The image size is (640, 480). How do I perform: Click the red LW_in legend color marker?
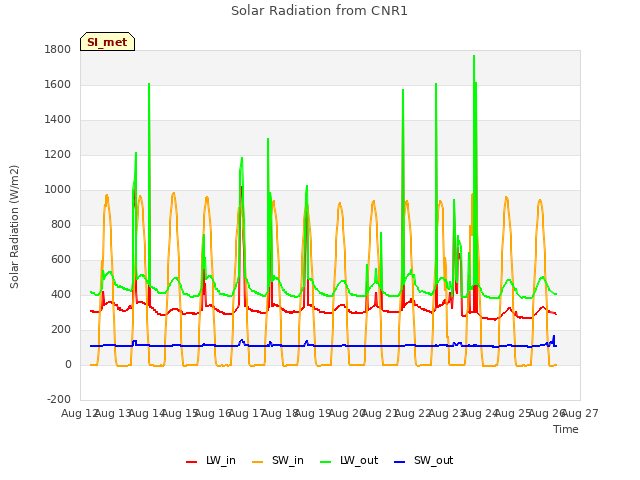point(191,462)
